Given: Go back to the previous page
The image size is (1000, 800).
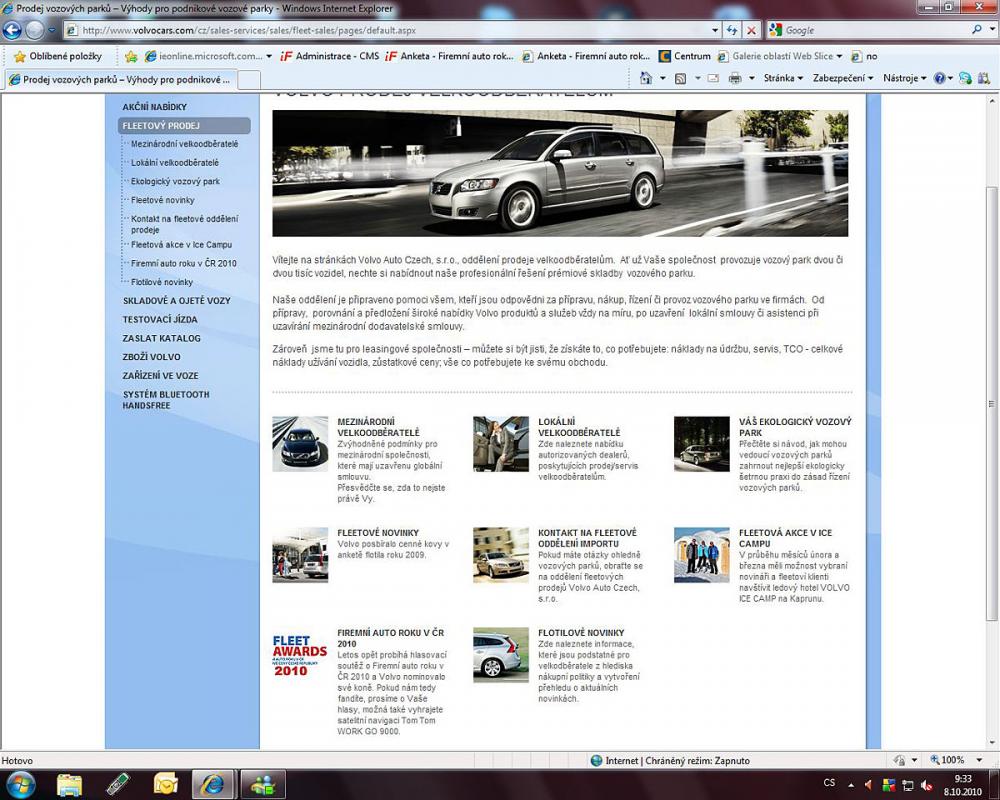Looking at the screenshot, I should 12,29.
